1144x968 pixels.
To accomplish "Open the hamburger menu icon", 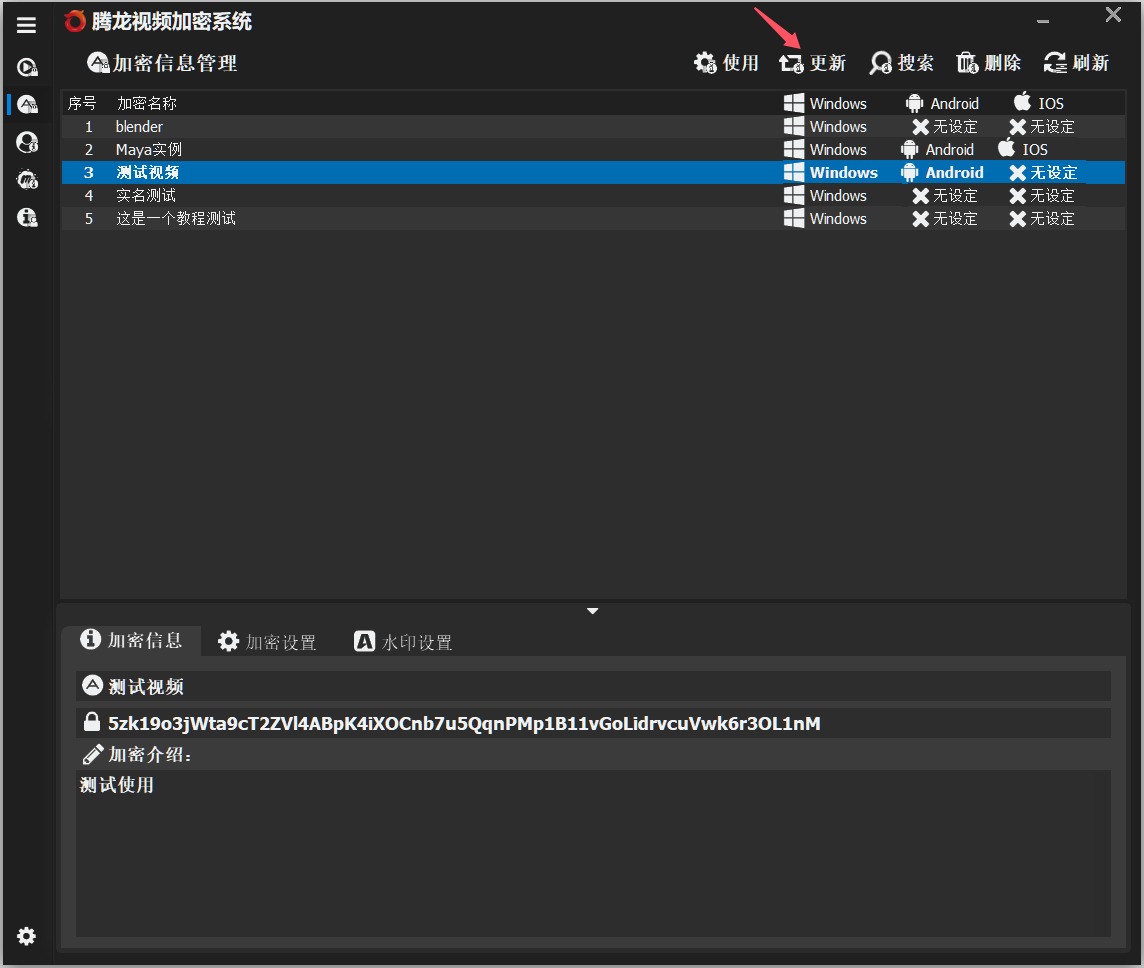I will pyautogui.click(x=26, y=26).
